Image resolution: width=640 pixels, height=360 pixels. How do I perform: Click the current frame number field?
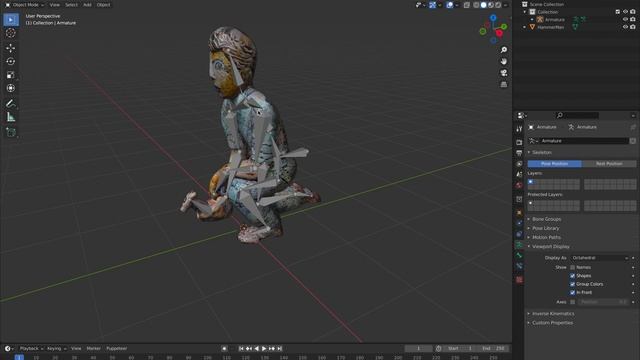pos(418,349)
